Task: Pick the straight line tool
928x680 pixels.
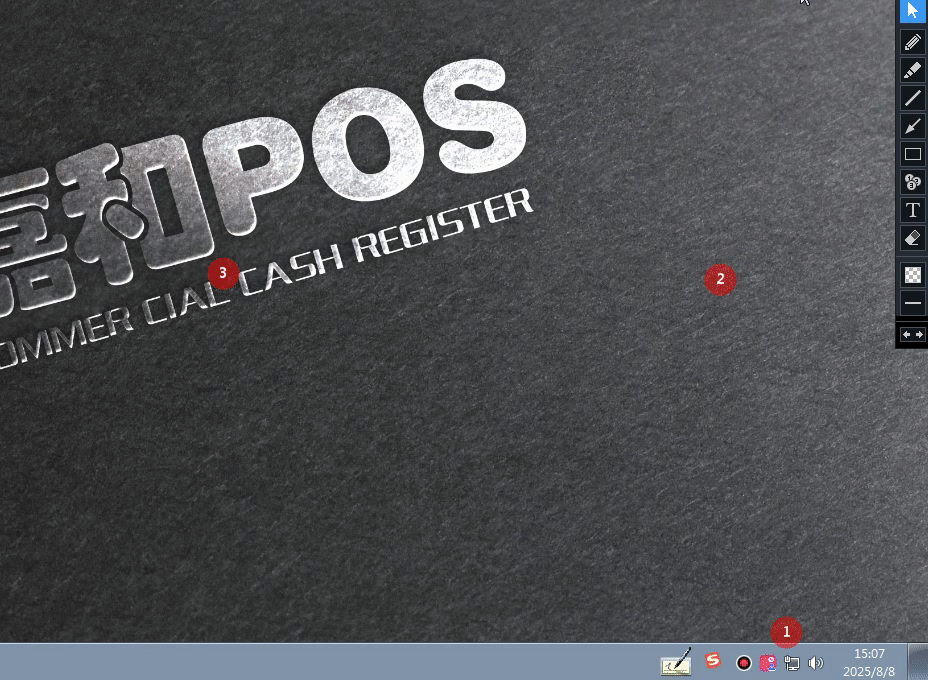Action: tap(912, 98)
